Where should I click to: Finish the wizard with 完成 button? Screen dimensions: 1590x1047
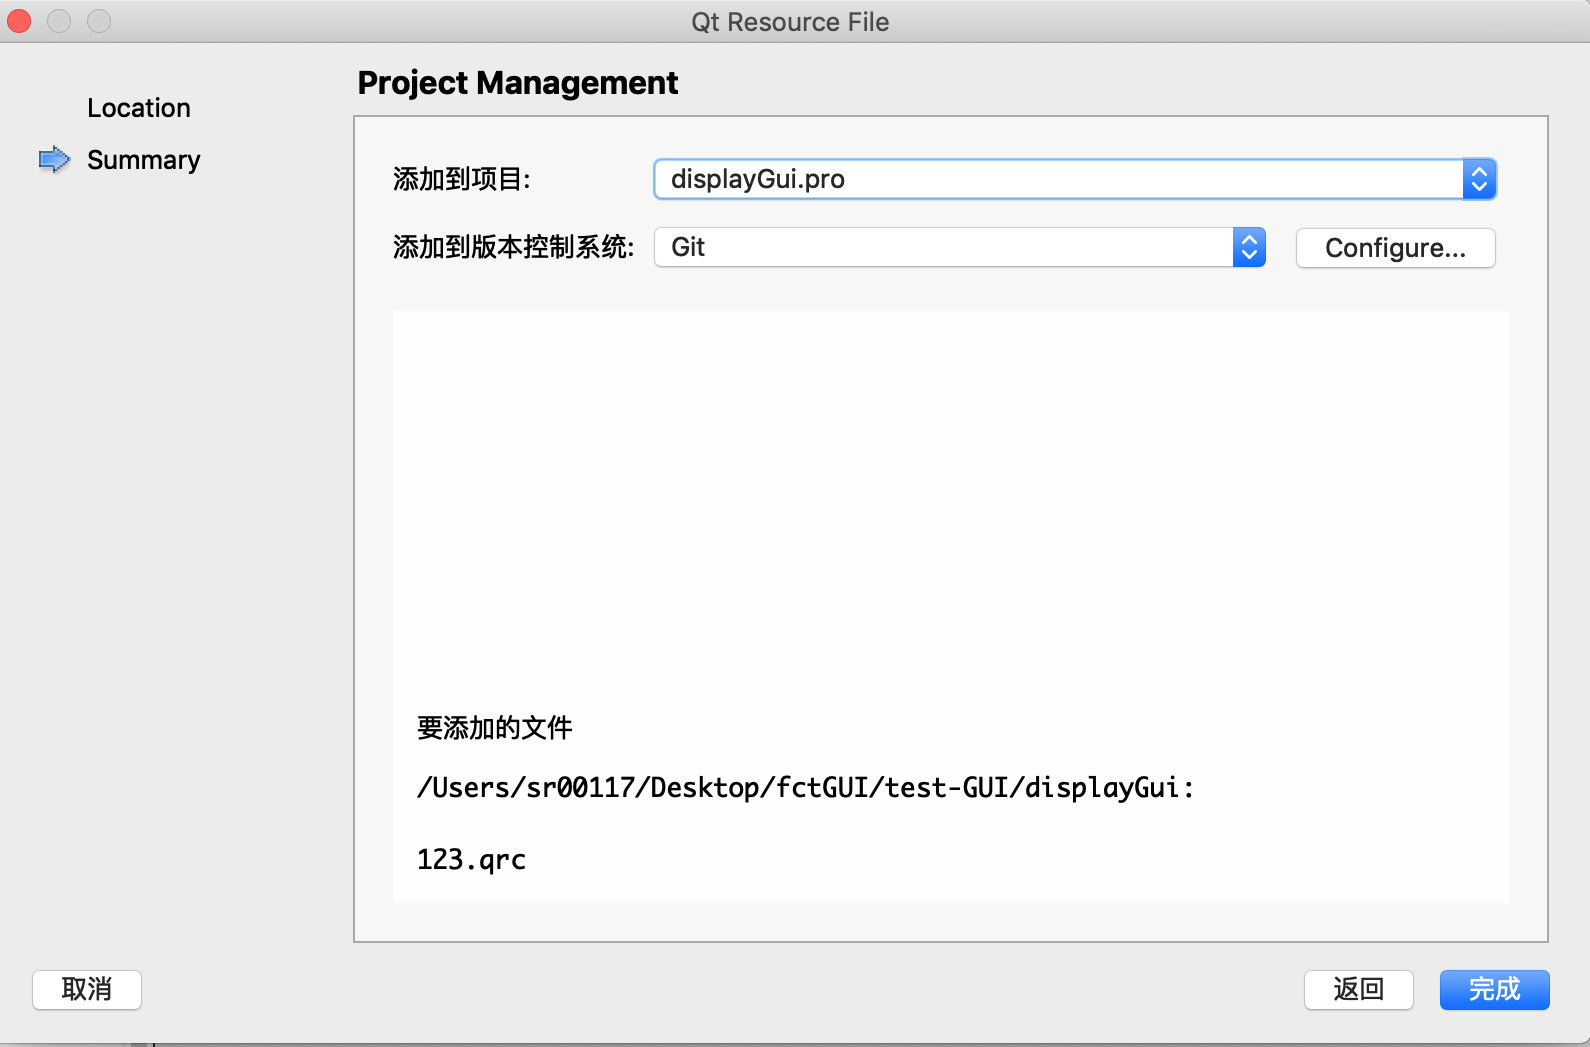pos(1494,990)
